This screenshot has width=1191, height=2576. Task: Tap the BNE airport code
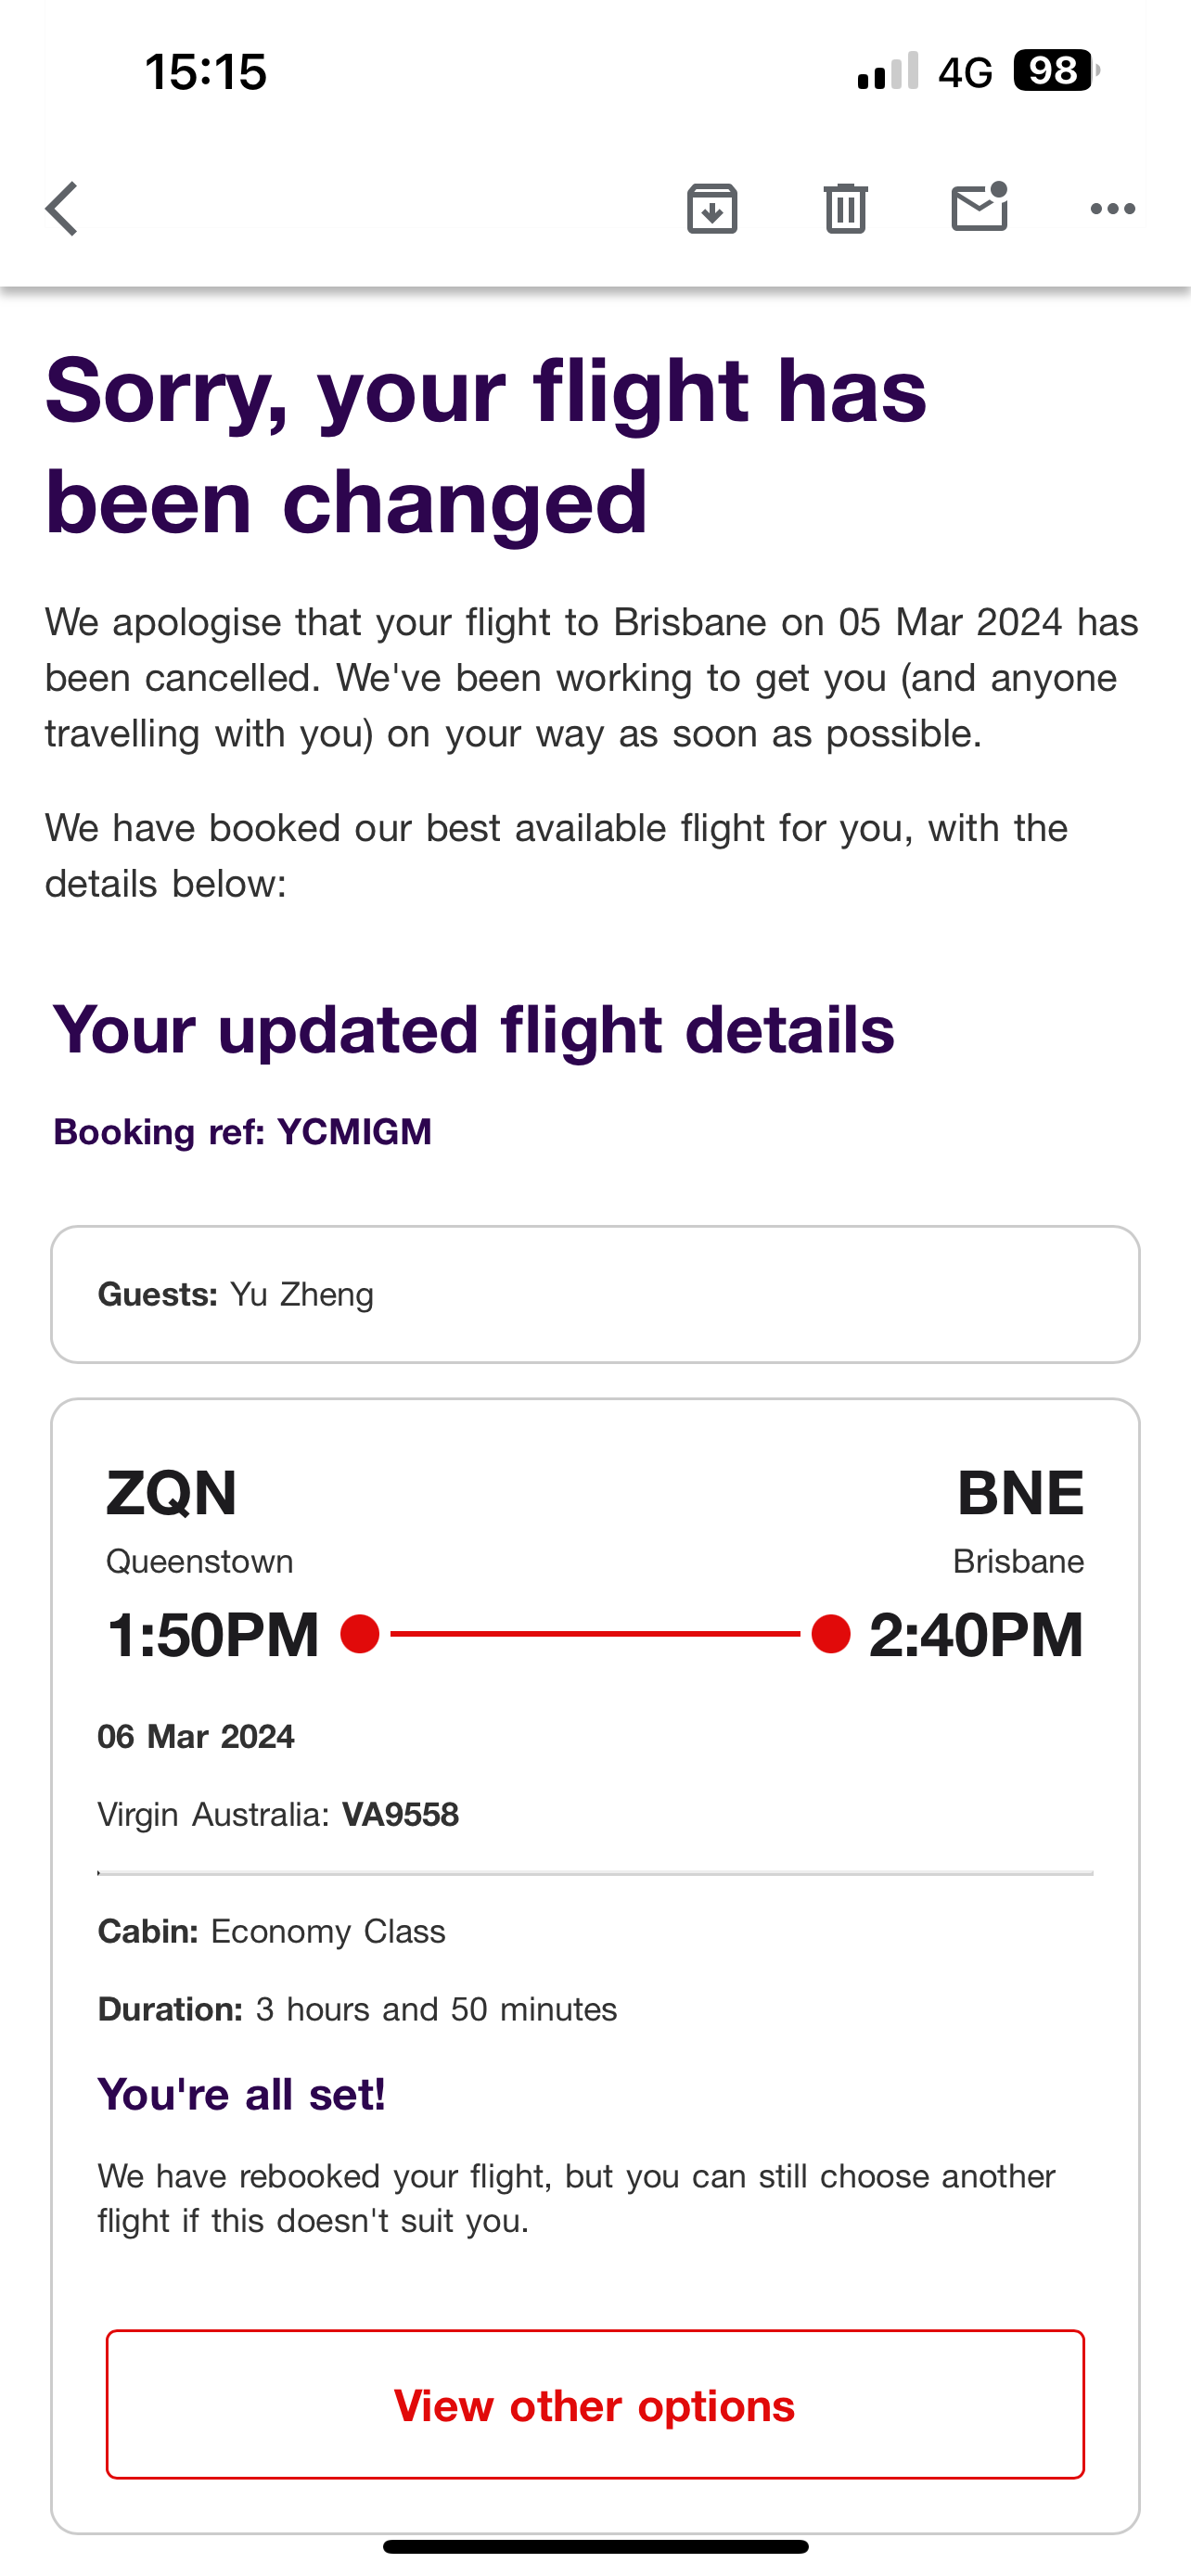click(x=1019, y=1493)
